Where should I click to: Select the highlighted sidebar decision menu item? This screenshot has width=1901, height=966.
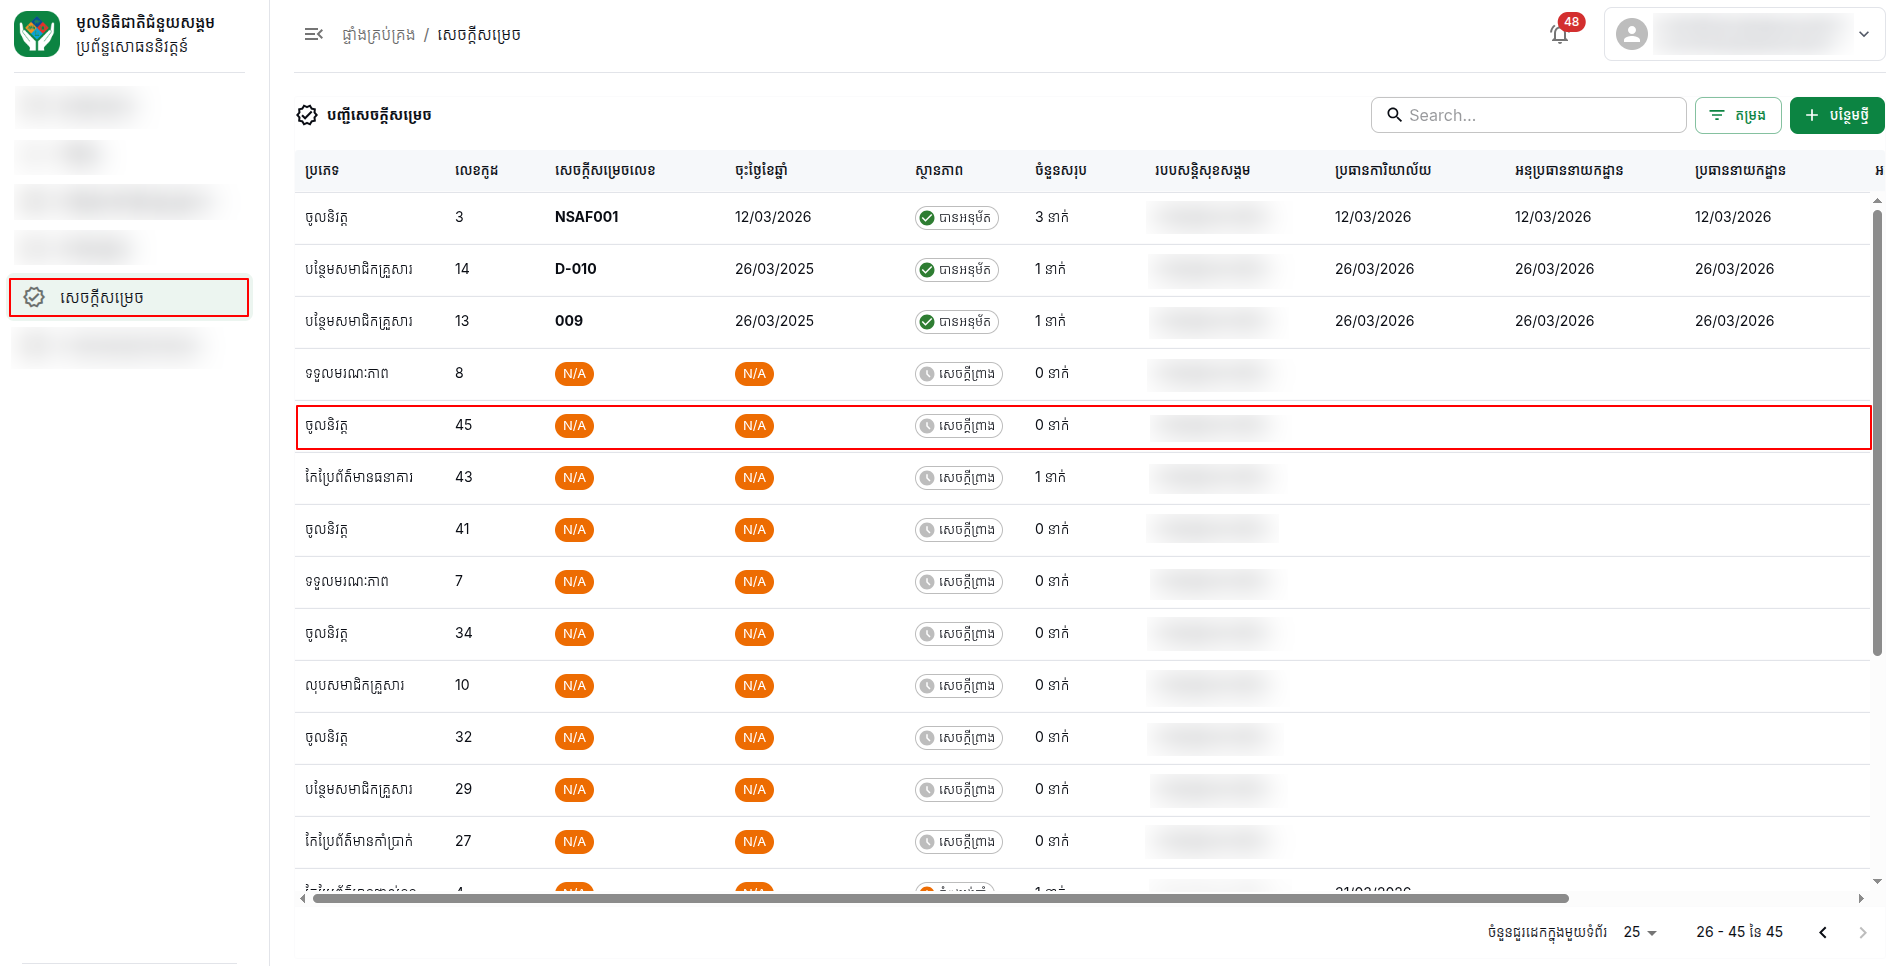click(129, 297)
